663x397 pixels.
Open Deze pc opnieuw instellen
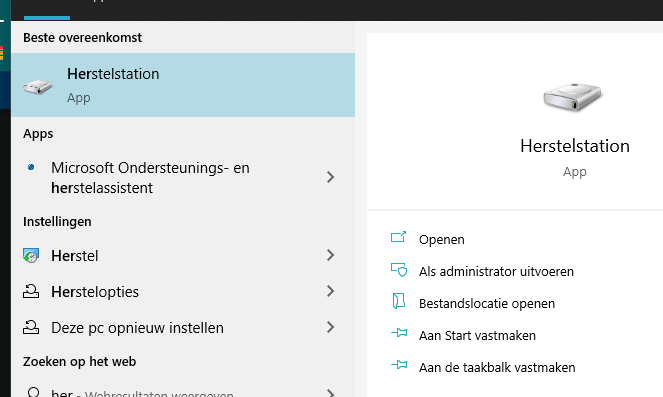183,327
